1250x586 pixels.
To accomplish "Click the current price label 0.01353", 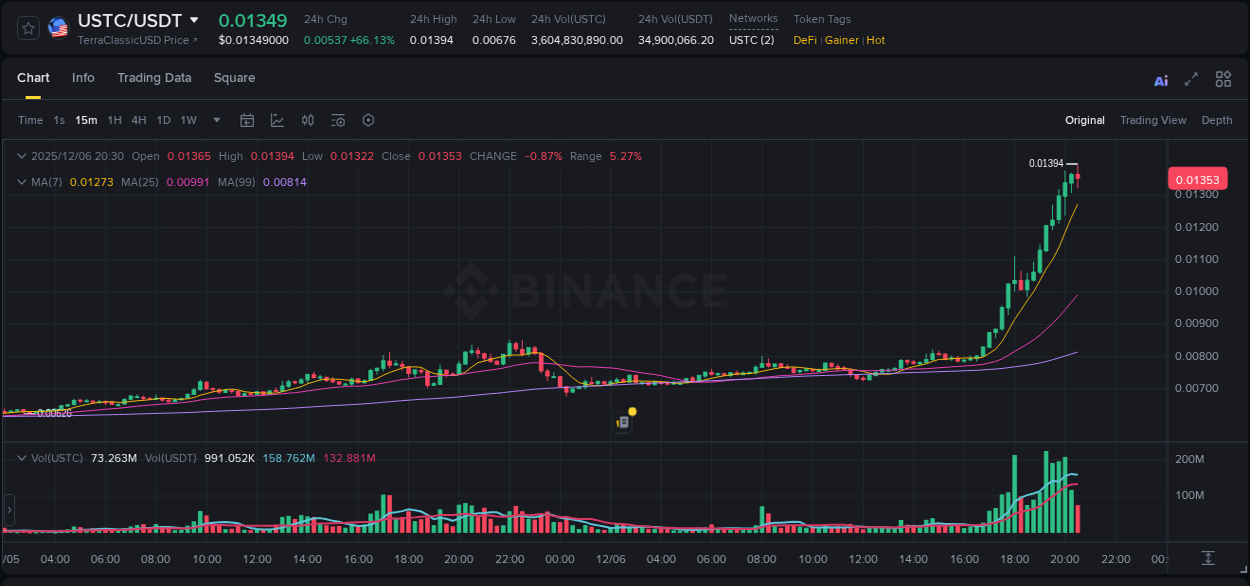I will (x=1198, y=178).
